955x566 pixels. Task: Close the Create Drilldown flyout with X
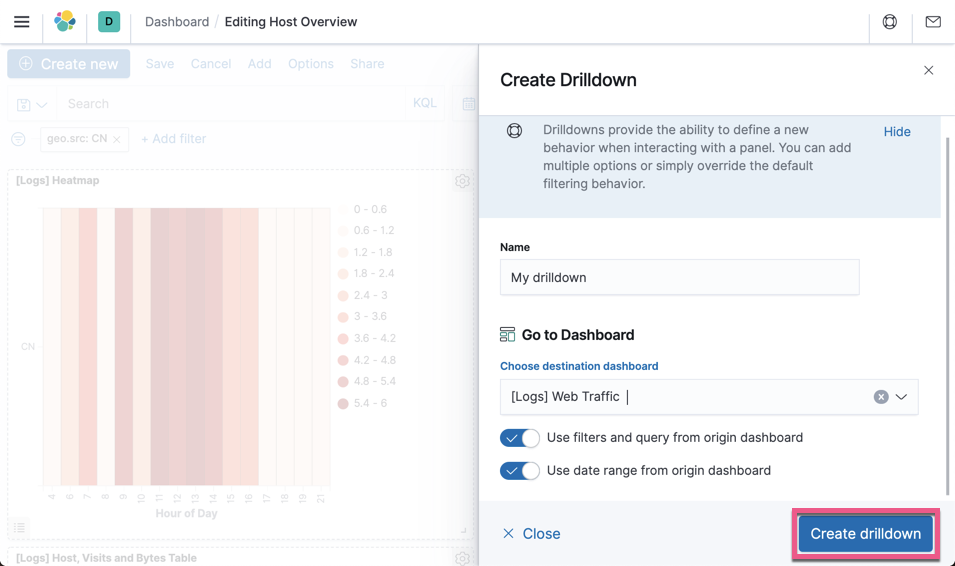[928, 71]
